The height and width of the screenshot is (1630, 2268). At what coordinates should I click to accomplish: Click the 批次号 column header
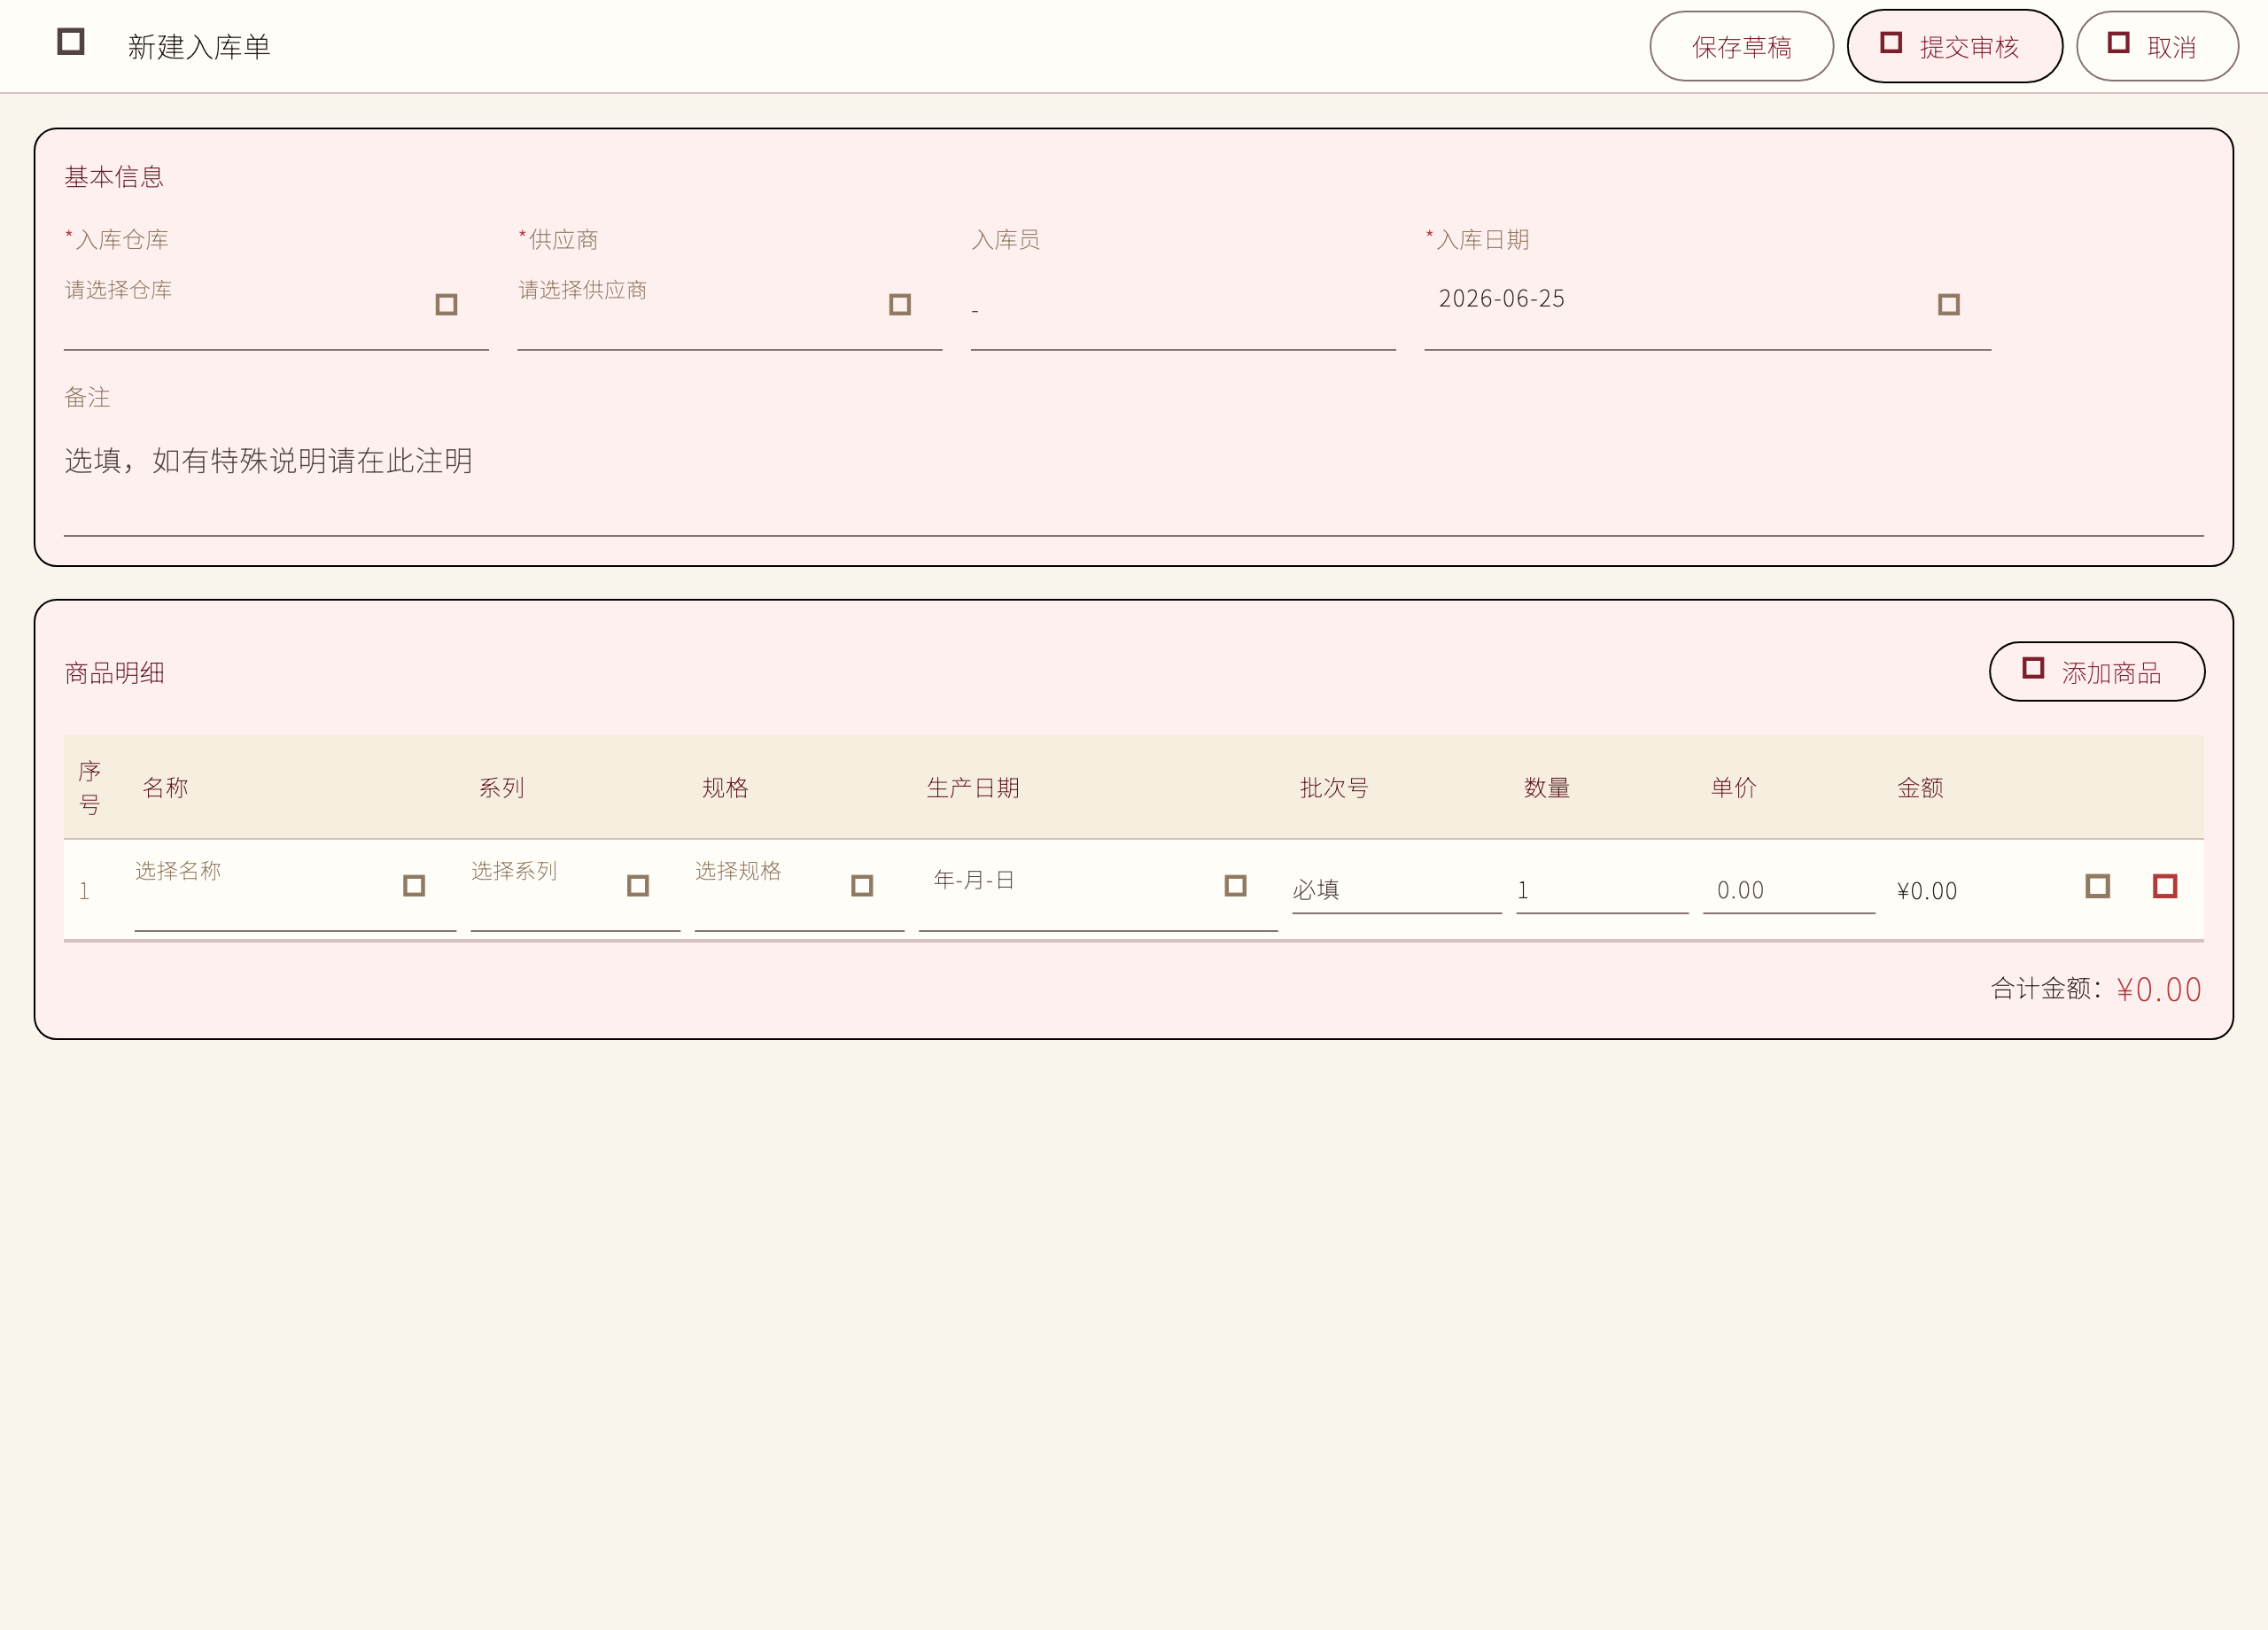tap(1334, 788)
